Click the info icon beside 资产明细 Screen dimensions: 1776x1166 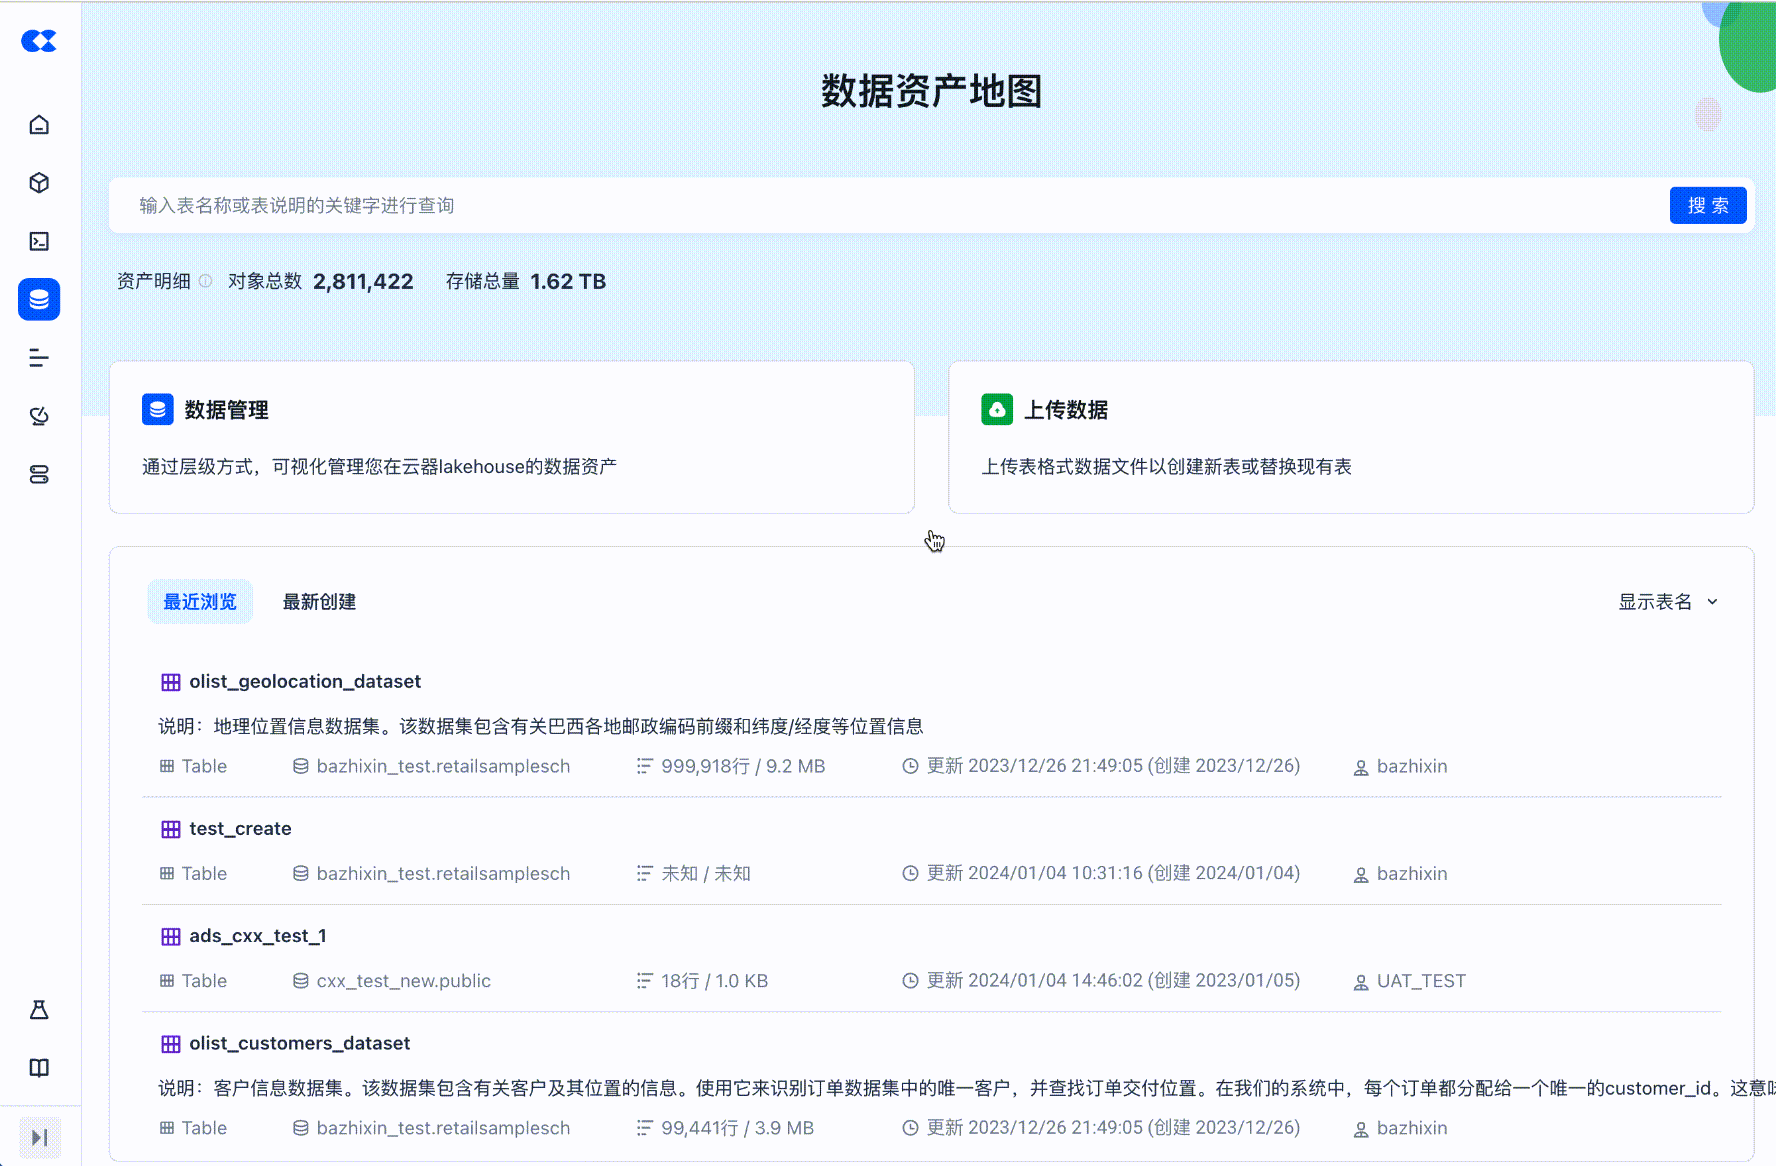coord(206,282)
